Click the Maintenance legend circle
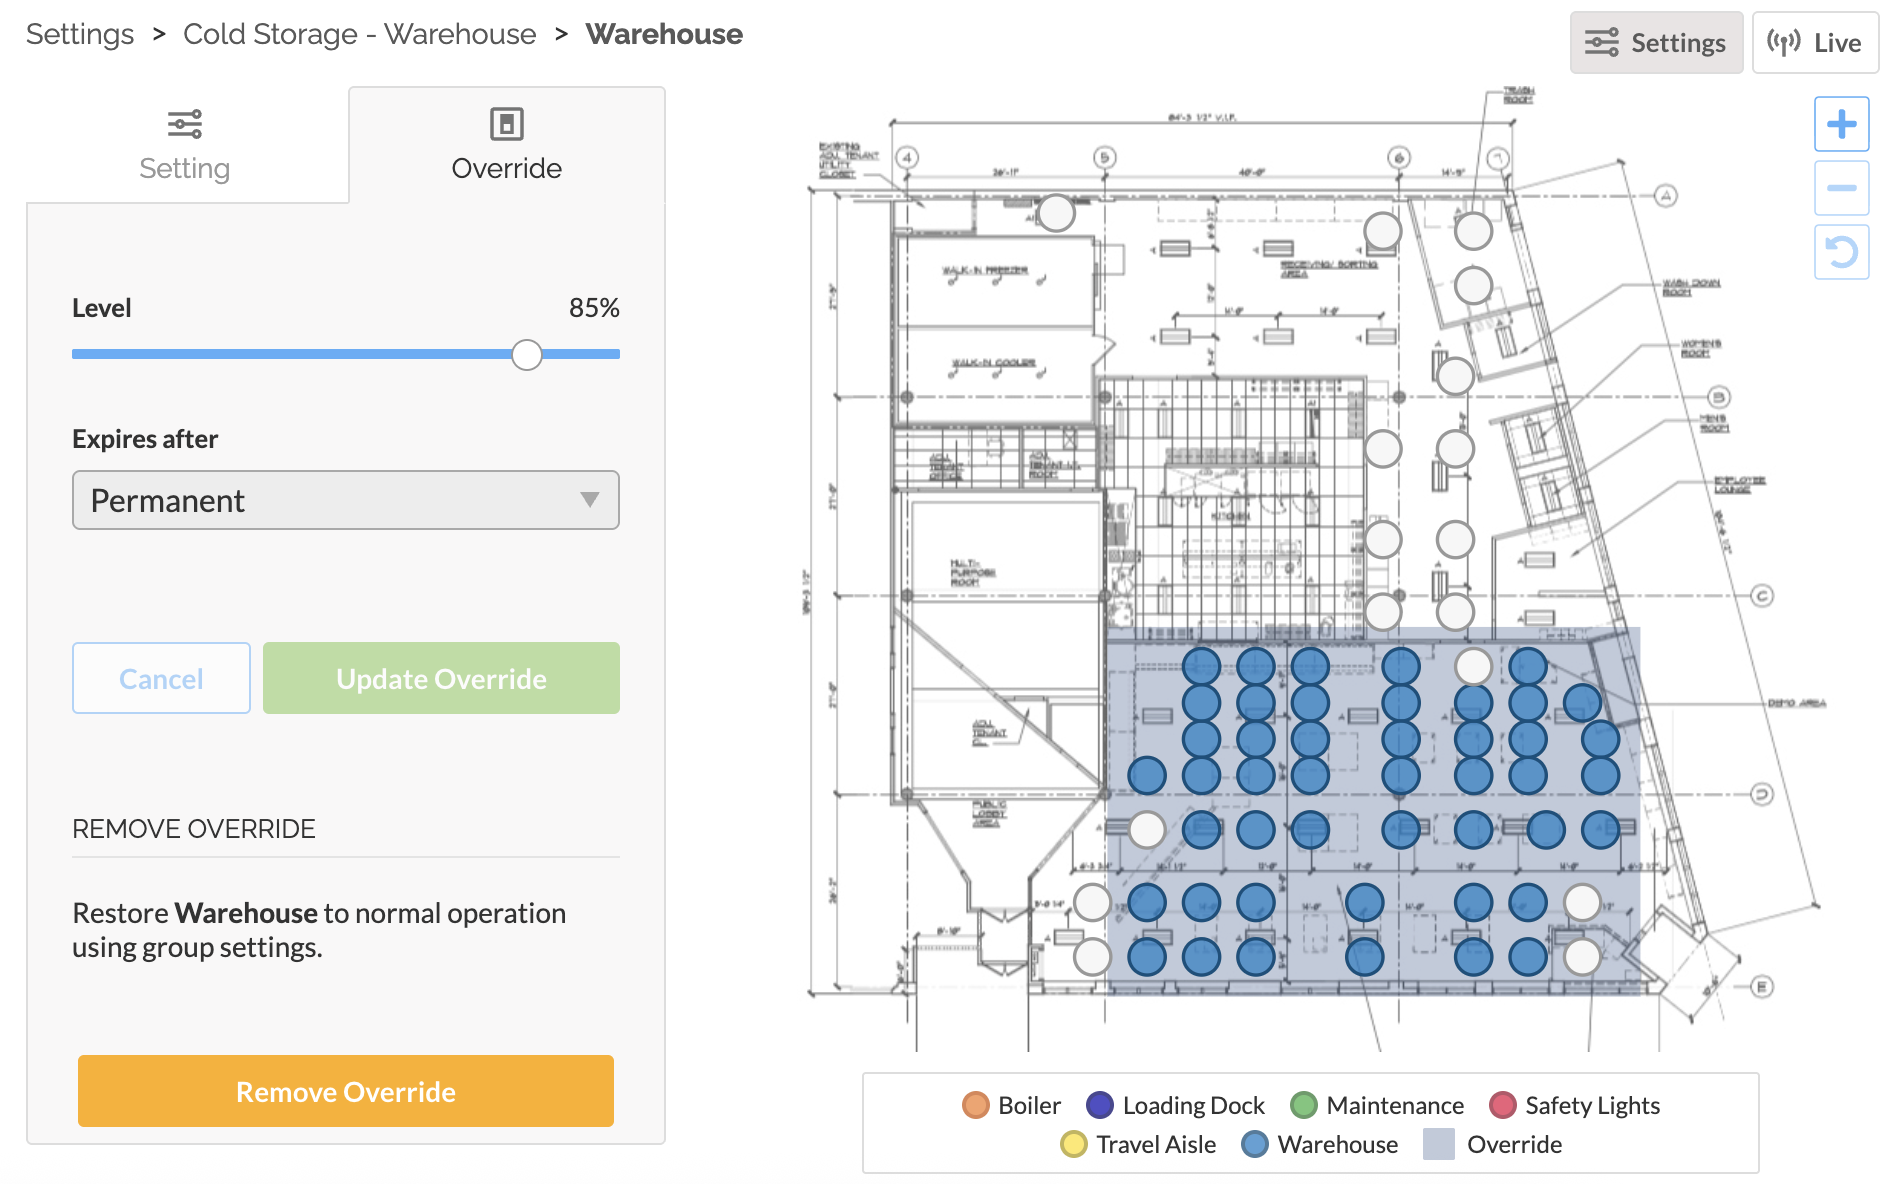1890x1184 pixels. [x=1303, y=1105]
